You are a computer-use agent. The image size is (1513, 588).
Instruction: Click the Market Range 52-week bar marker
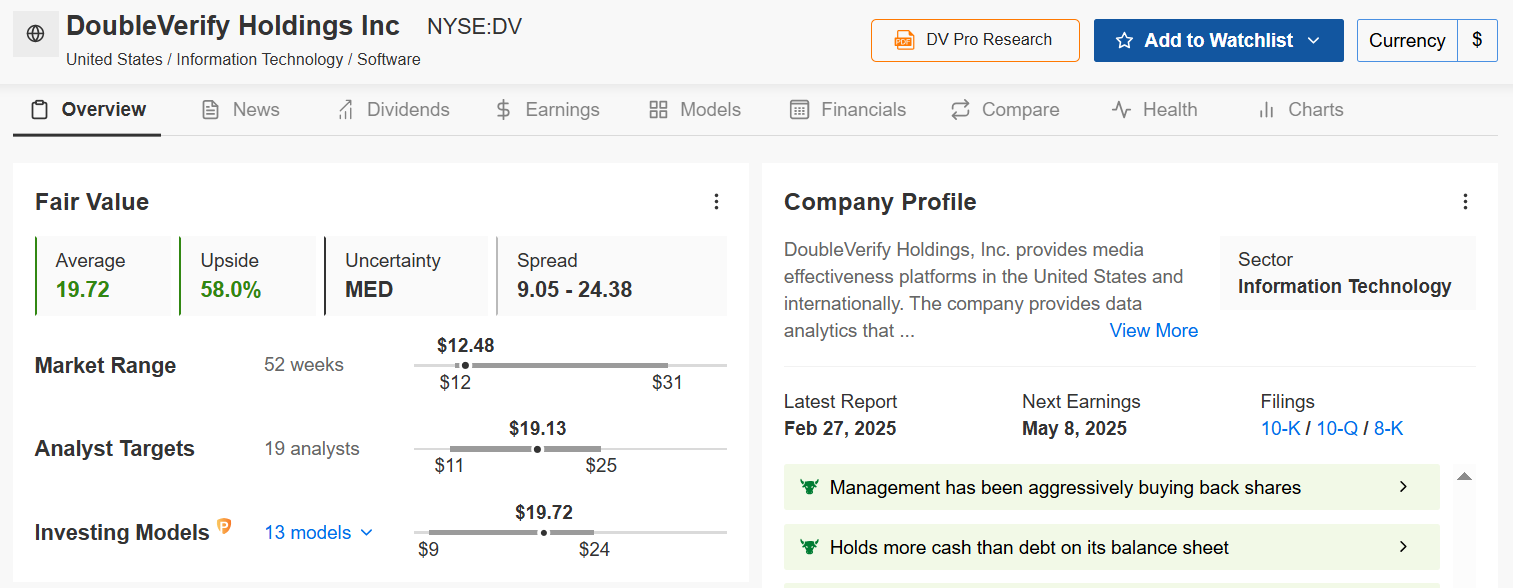click(x=465, y=366)
